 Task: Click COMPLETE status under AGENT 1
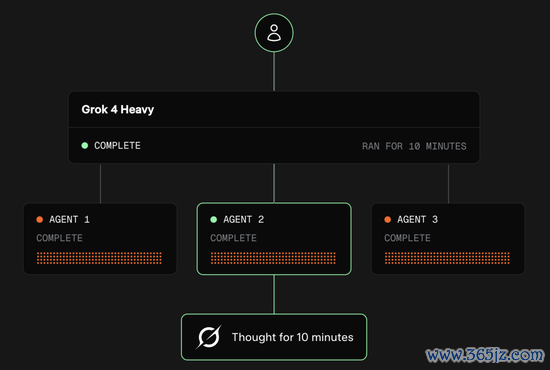click(x=59, y=238)
